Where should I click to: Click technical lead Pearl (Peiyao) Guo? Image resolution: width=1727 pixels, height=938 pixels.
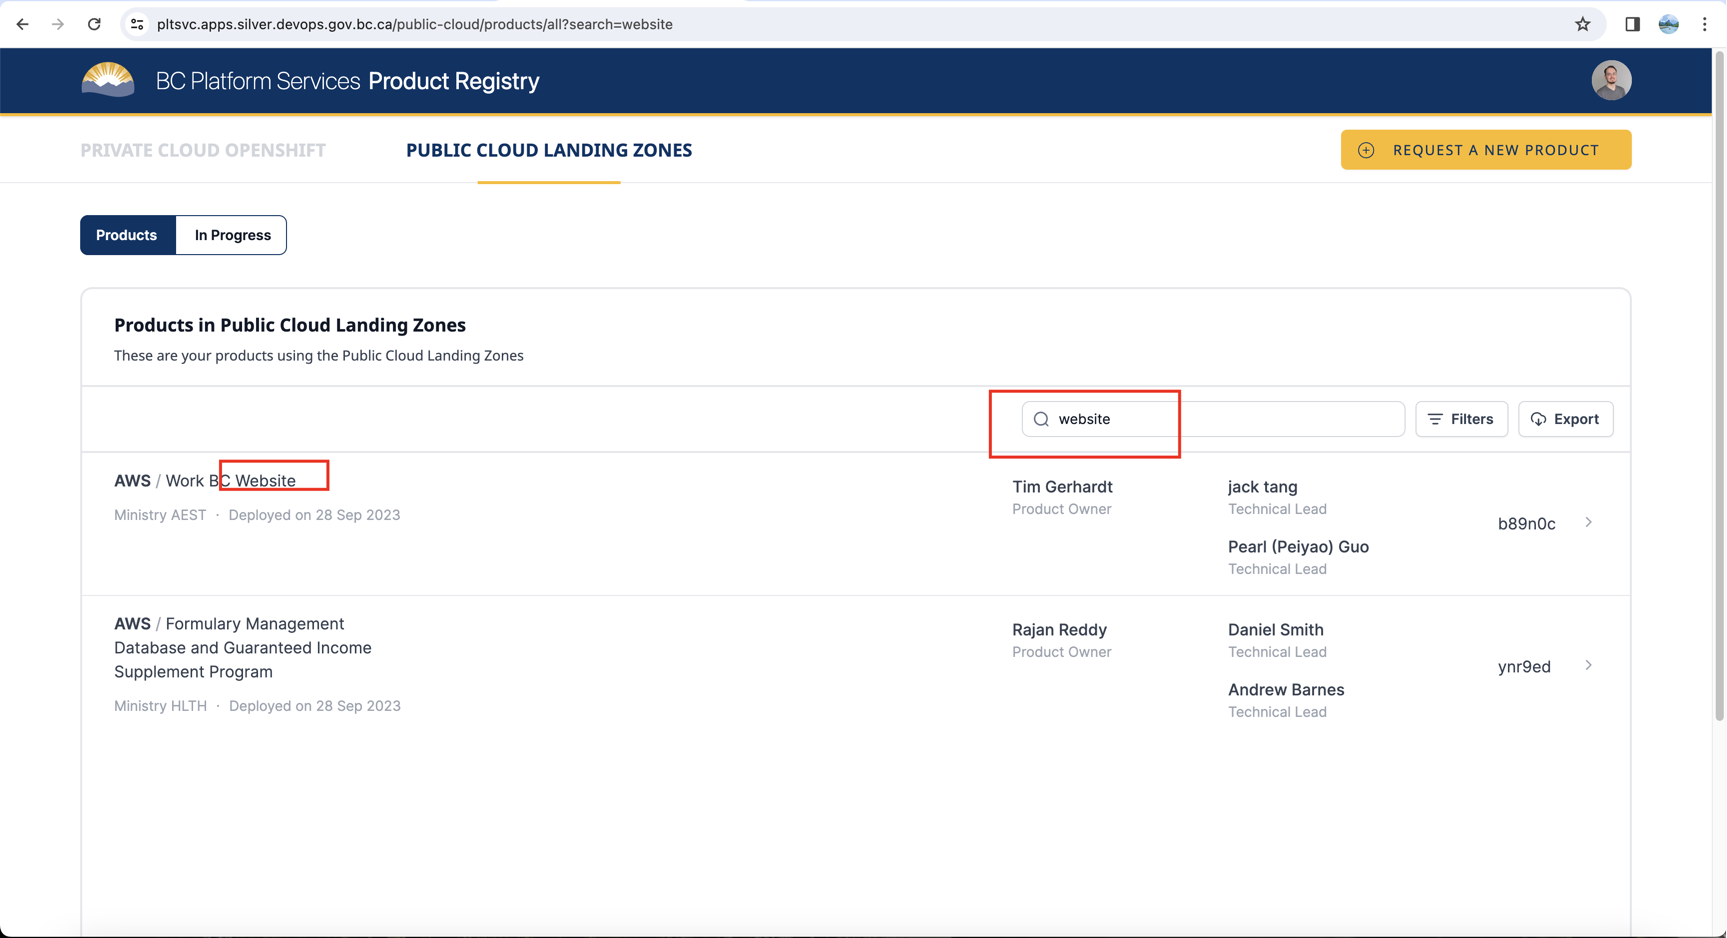point(1298,547)
